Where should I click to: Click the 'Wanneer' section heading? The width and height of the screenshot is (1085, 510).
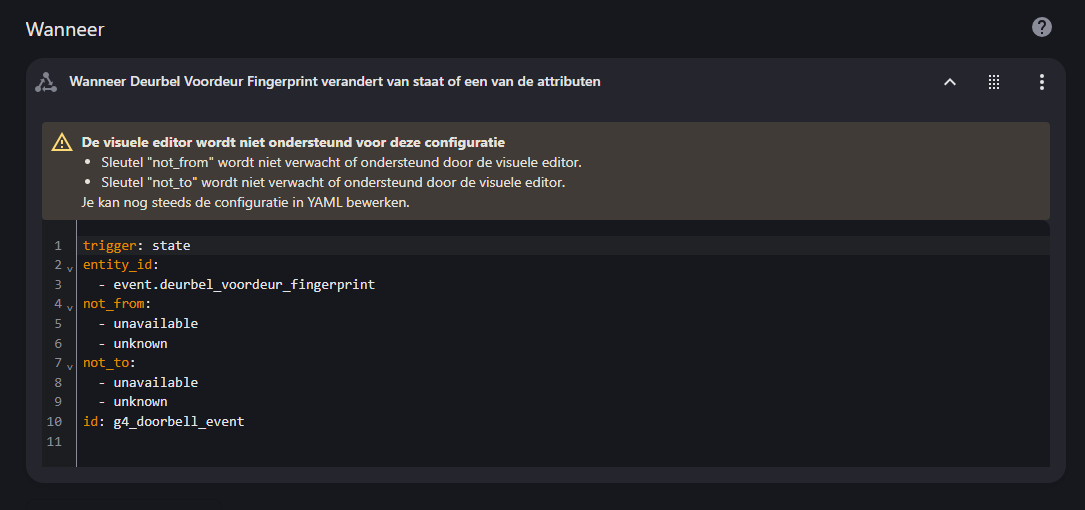[x=65, y=29]
